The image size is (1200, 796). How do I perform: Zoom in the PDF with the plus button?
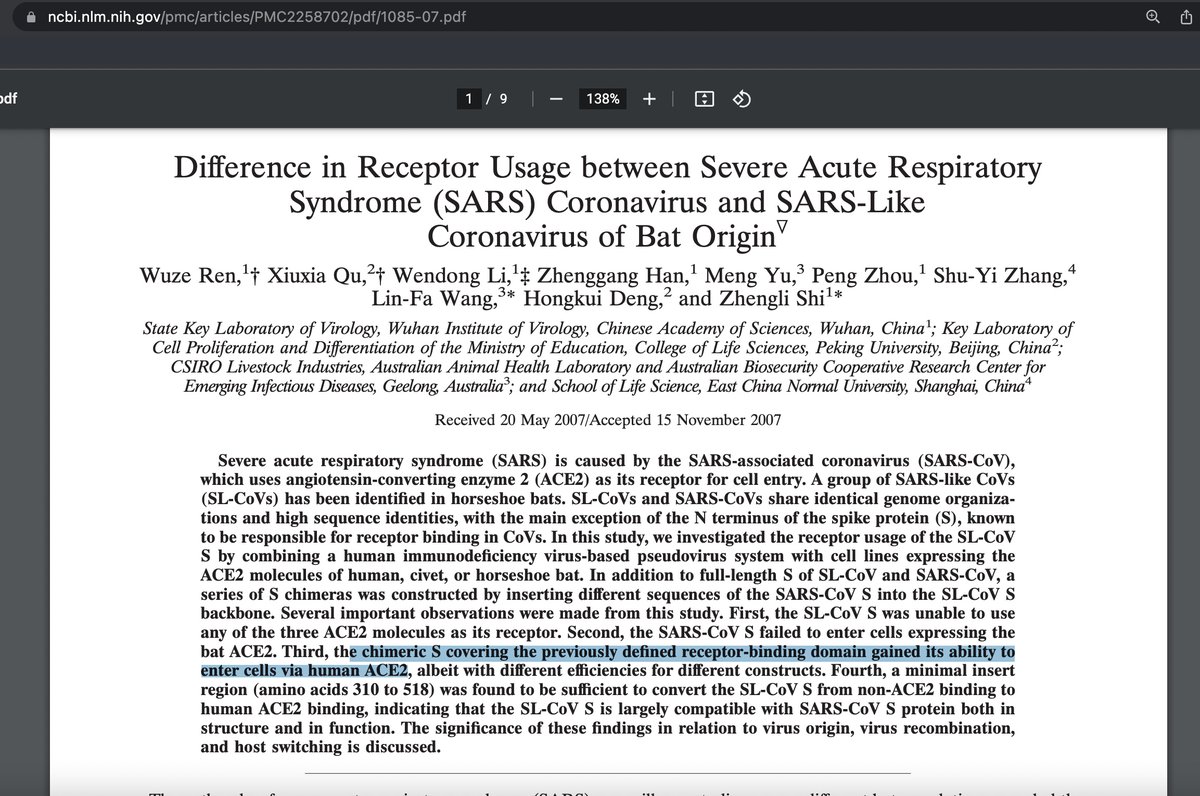(x=649, y=99)
